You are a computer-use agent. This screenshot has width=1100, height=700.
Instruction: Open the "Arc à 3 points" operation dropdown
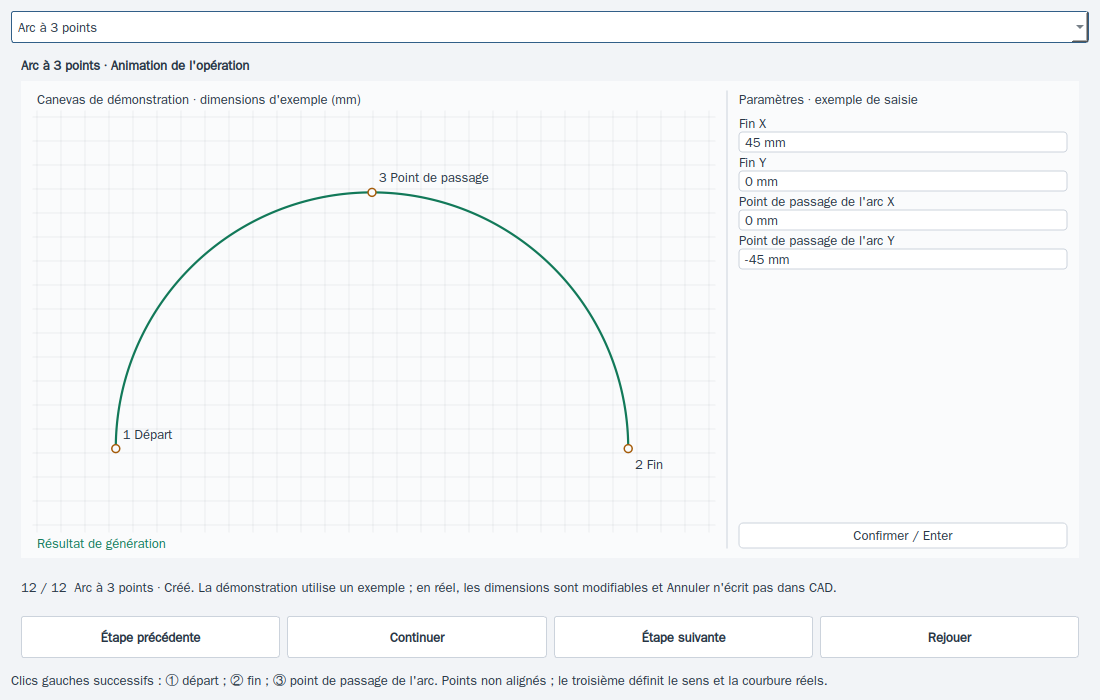click(x=549, y=27)
